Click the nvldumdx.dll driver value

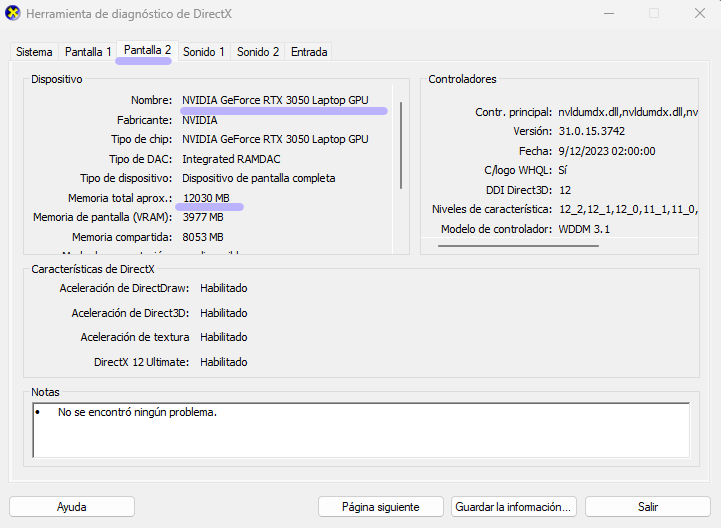(628, 112)
